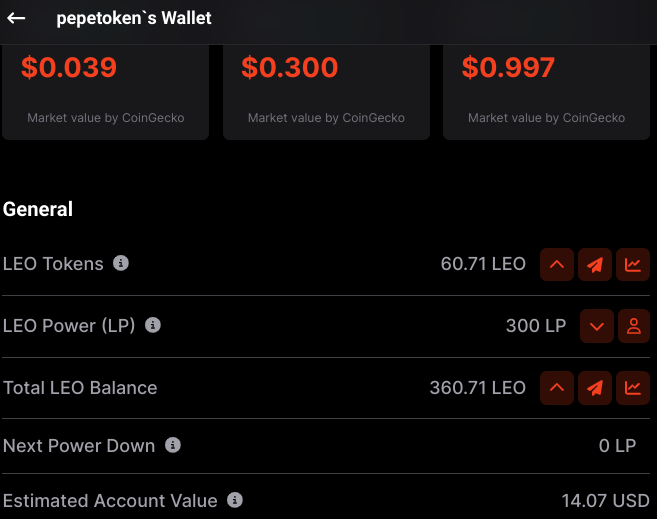
Task: View Total LEO Balance chart icon
Action: pyautogui.click(x=633, y=388)
